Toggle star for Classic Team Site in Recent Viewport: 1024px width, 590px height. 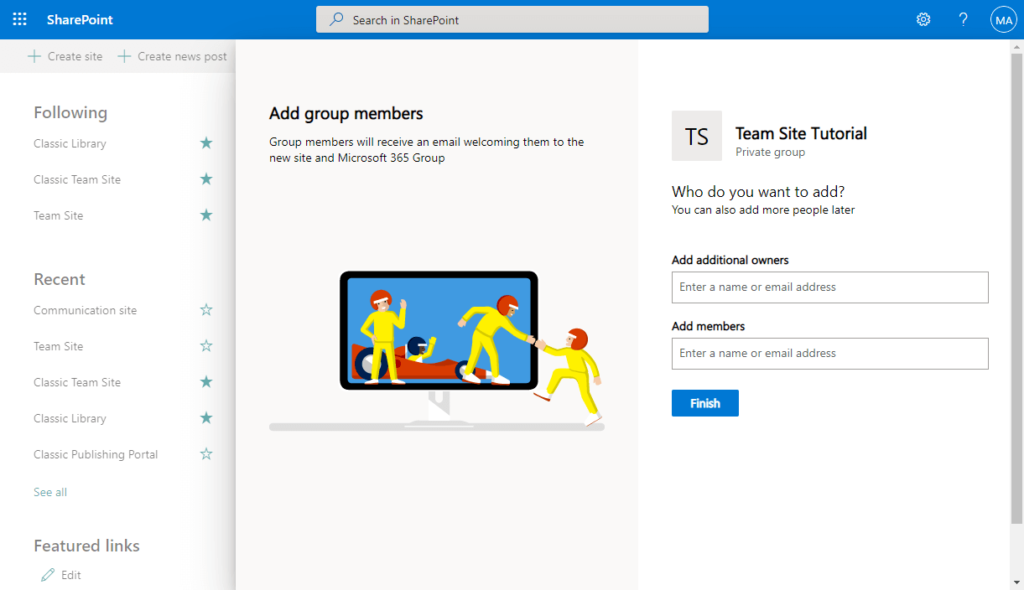(206, 382)
